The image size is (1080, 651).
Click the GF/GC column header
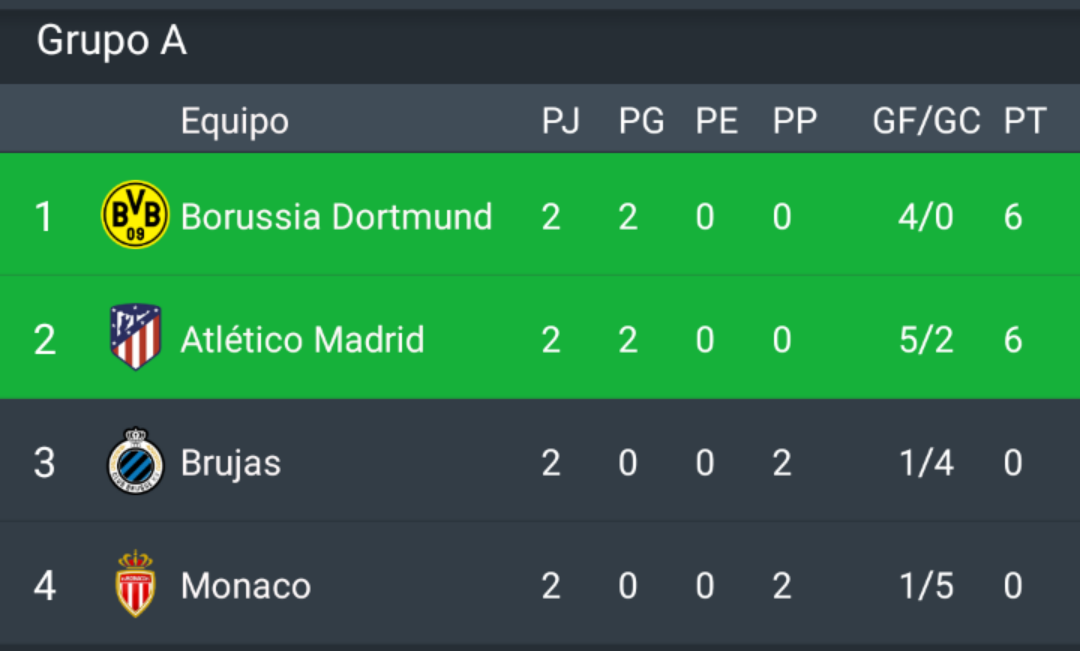(x=926, y=121)
